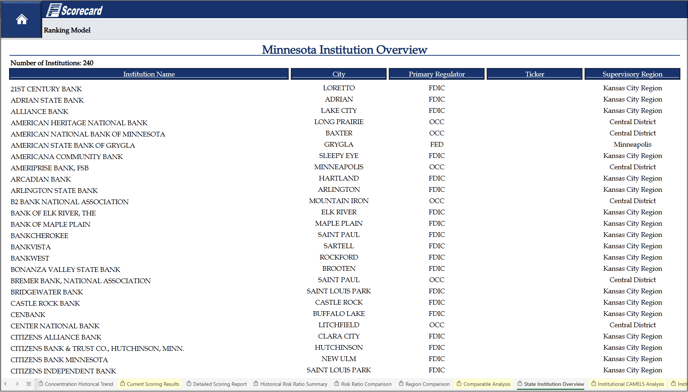Select 21ST CENTURY BANK row name
Viewport: 688px width, 392px height.
pyautogui.click(x=46, y=89)
